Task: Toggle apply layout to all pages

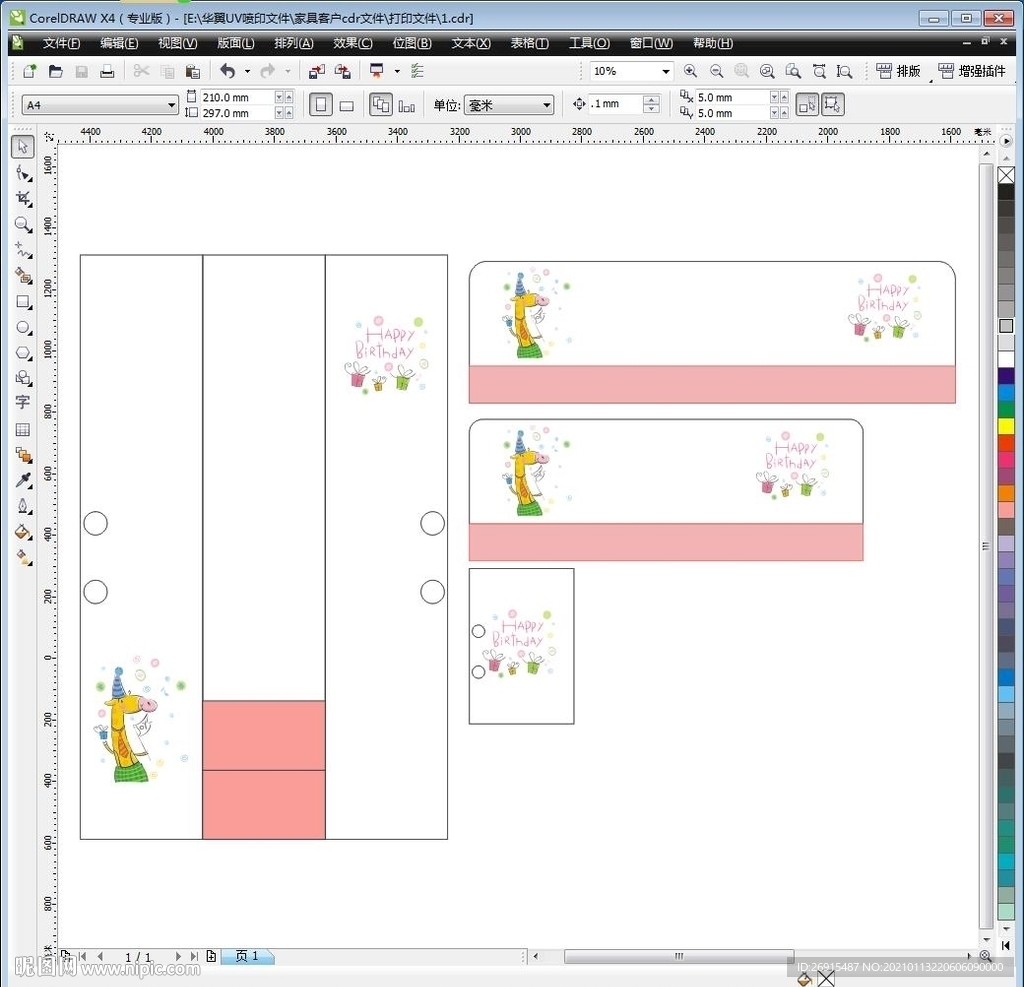Action: (x=381, y=105)
